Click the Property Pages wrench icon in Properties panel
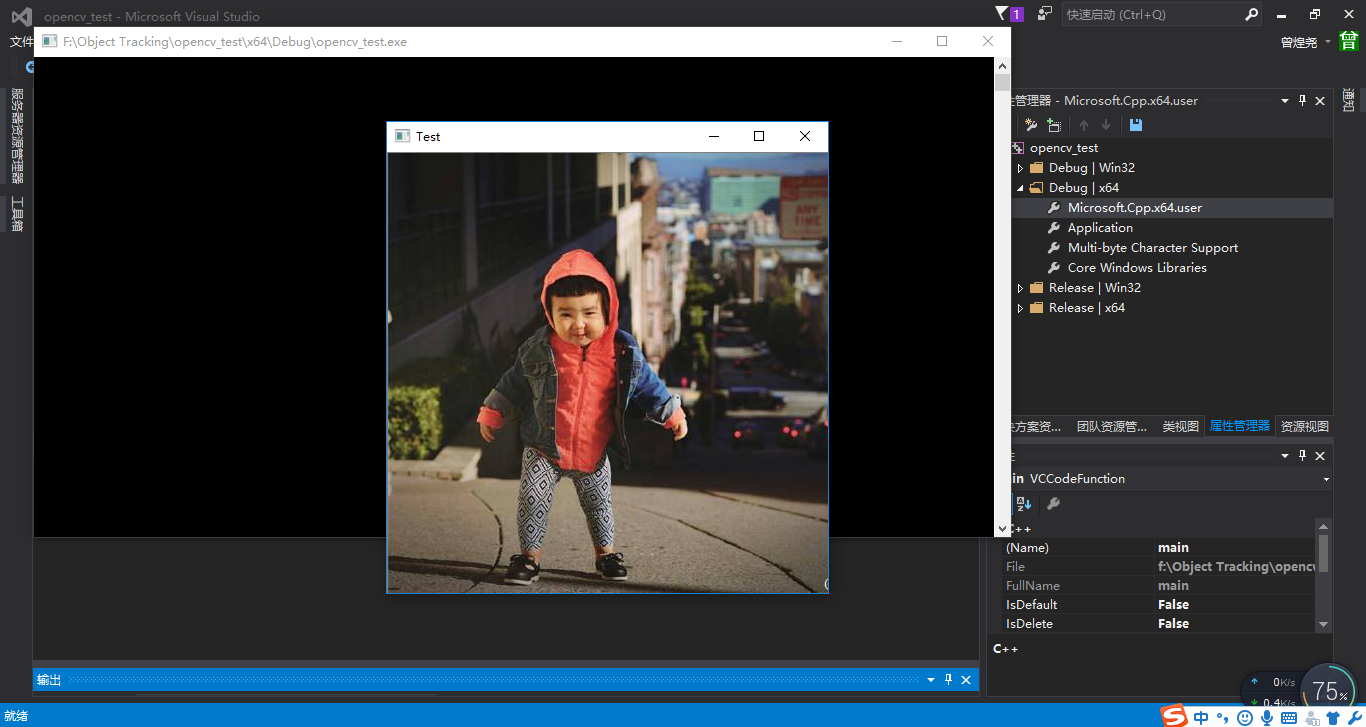 point(1053,504)
